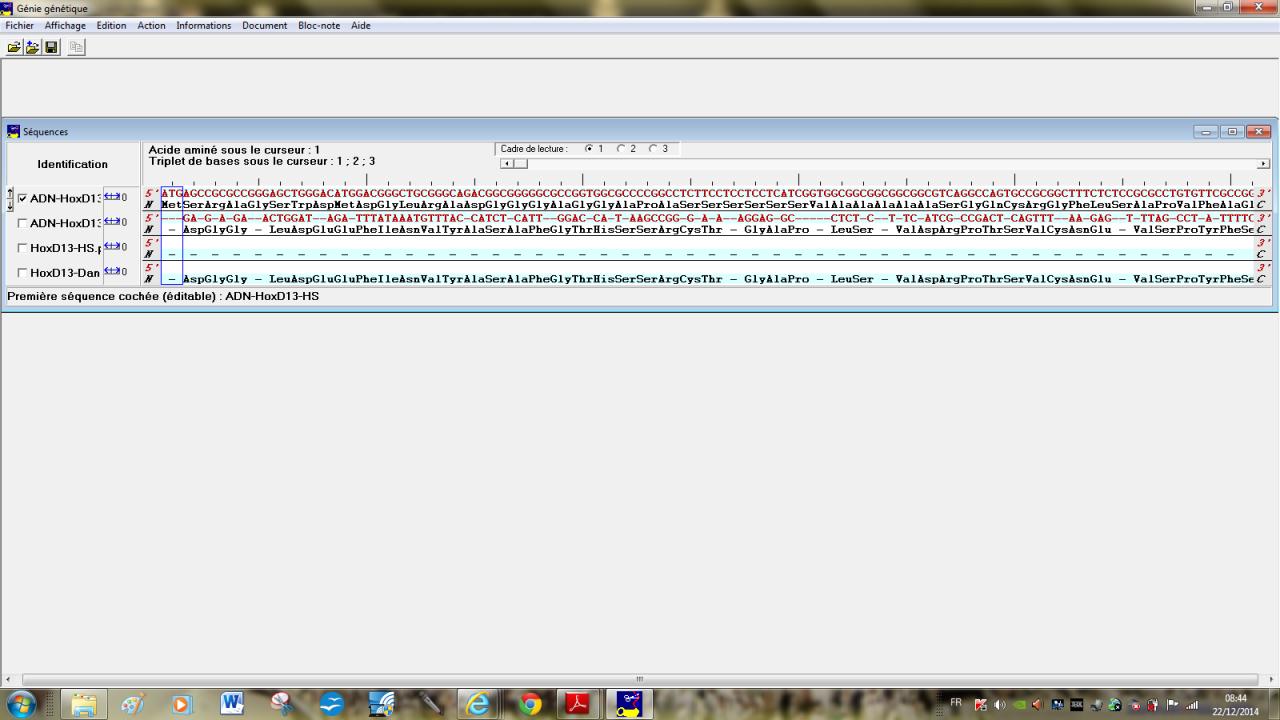
Task: Maximize the Séquences sub-window
Action: tap(1232, 132)
